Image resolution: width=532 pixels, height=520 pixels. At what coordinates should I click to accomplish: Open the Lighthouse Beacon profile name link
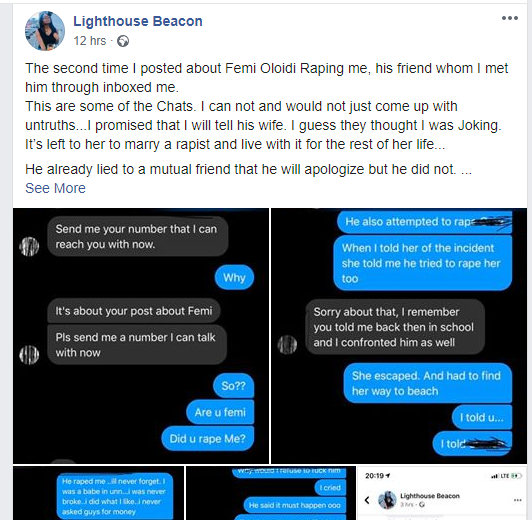[x=138, y=21]
